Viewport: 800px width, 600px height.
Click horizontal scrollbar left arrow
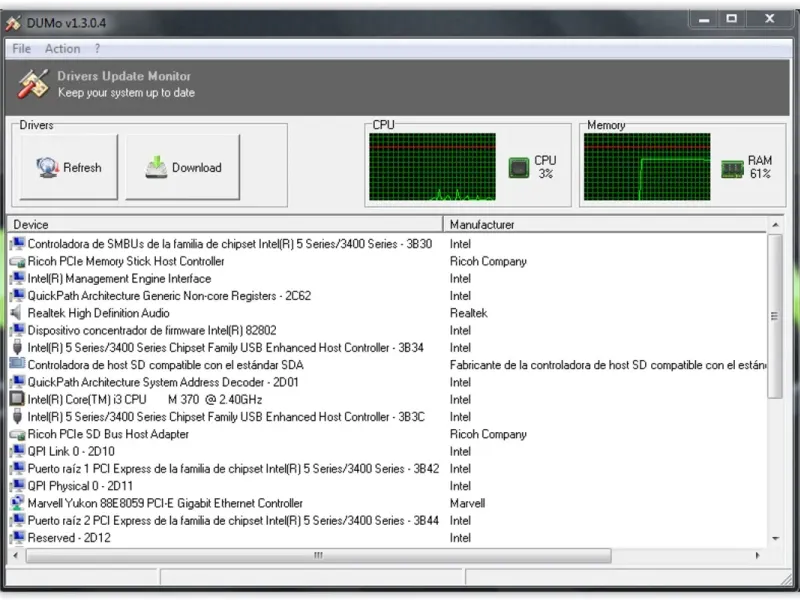(x=16, y=555)
